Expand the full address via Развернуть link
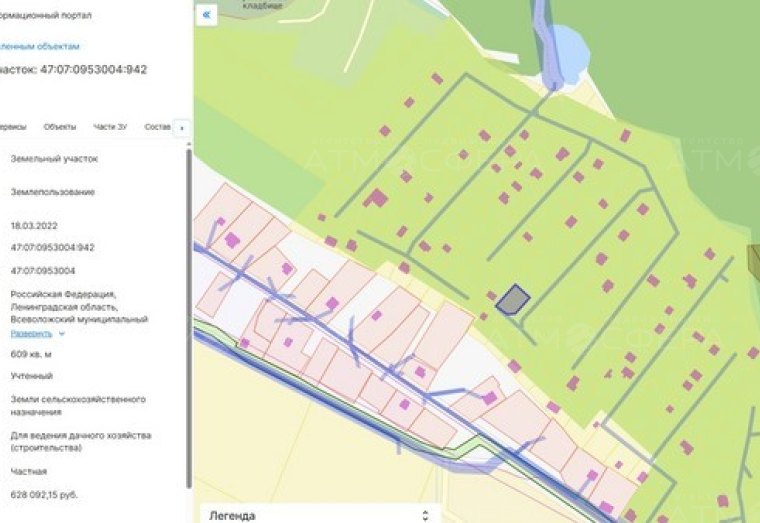760x523 pixels. point(31,333)
